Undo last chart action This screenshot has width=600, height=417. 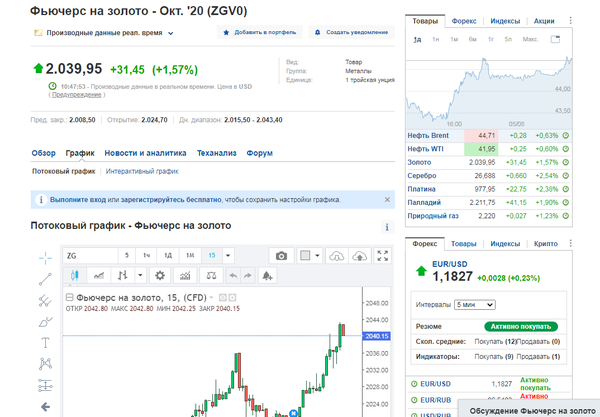233,275
